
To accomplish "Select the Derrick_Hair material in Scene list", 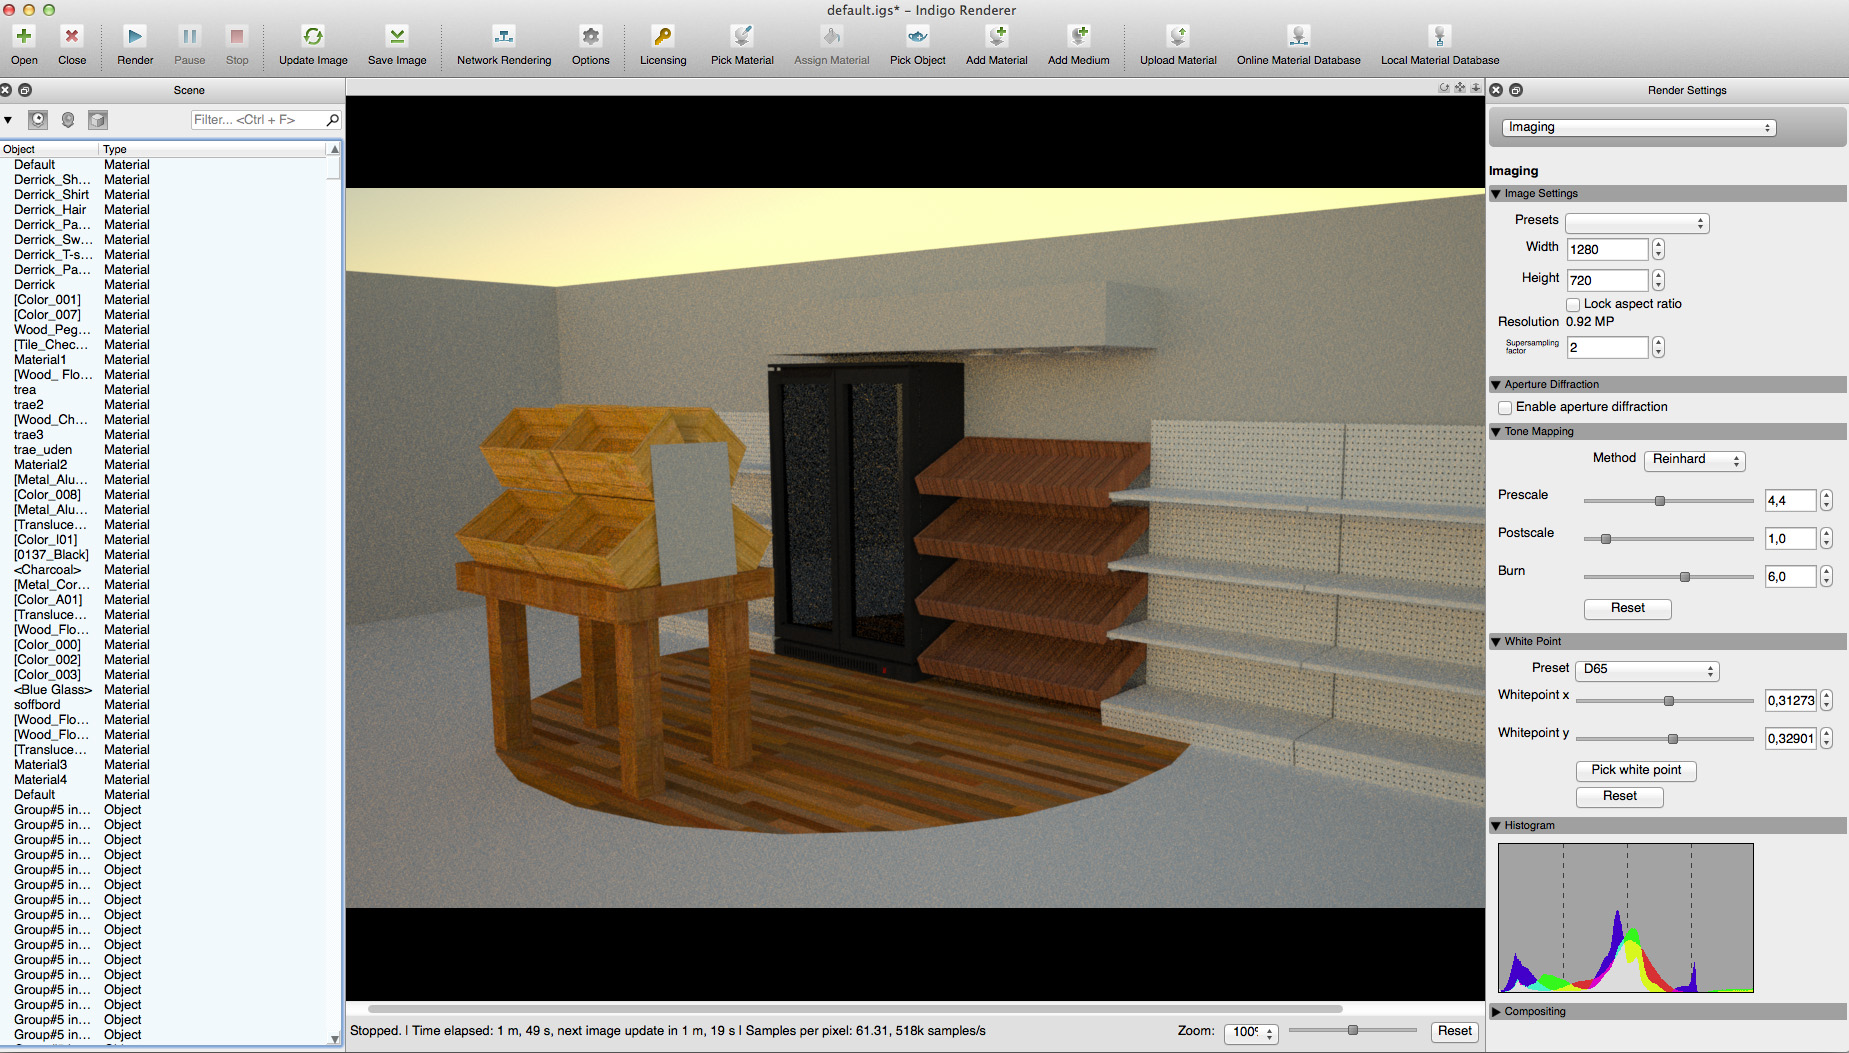I will click(50, 210).
